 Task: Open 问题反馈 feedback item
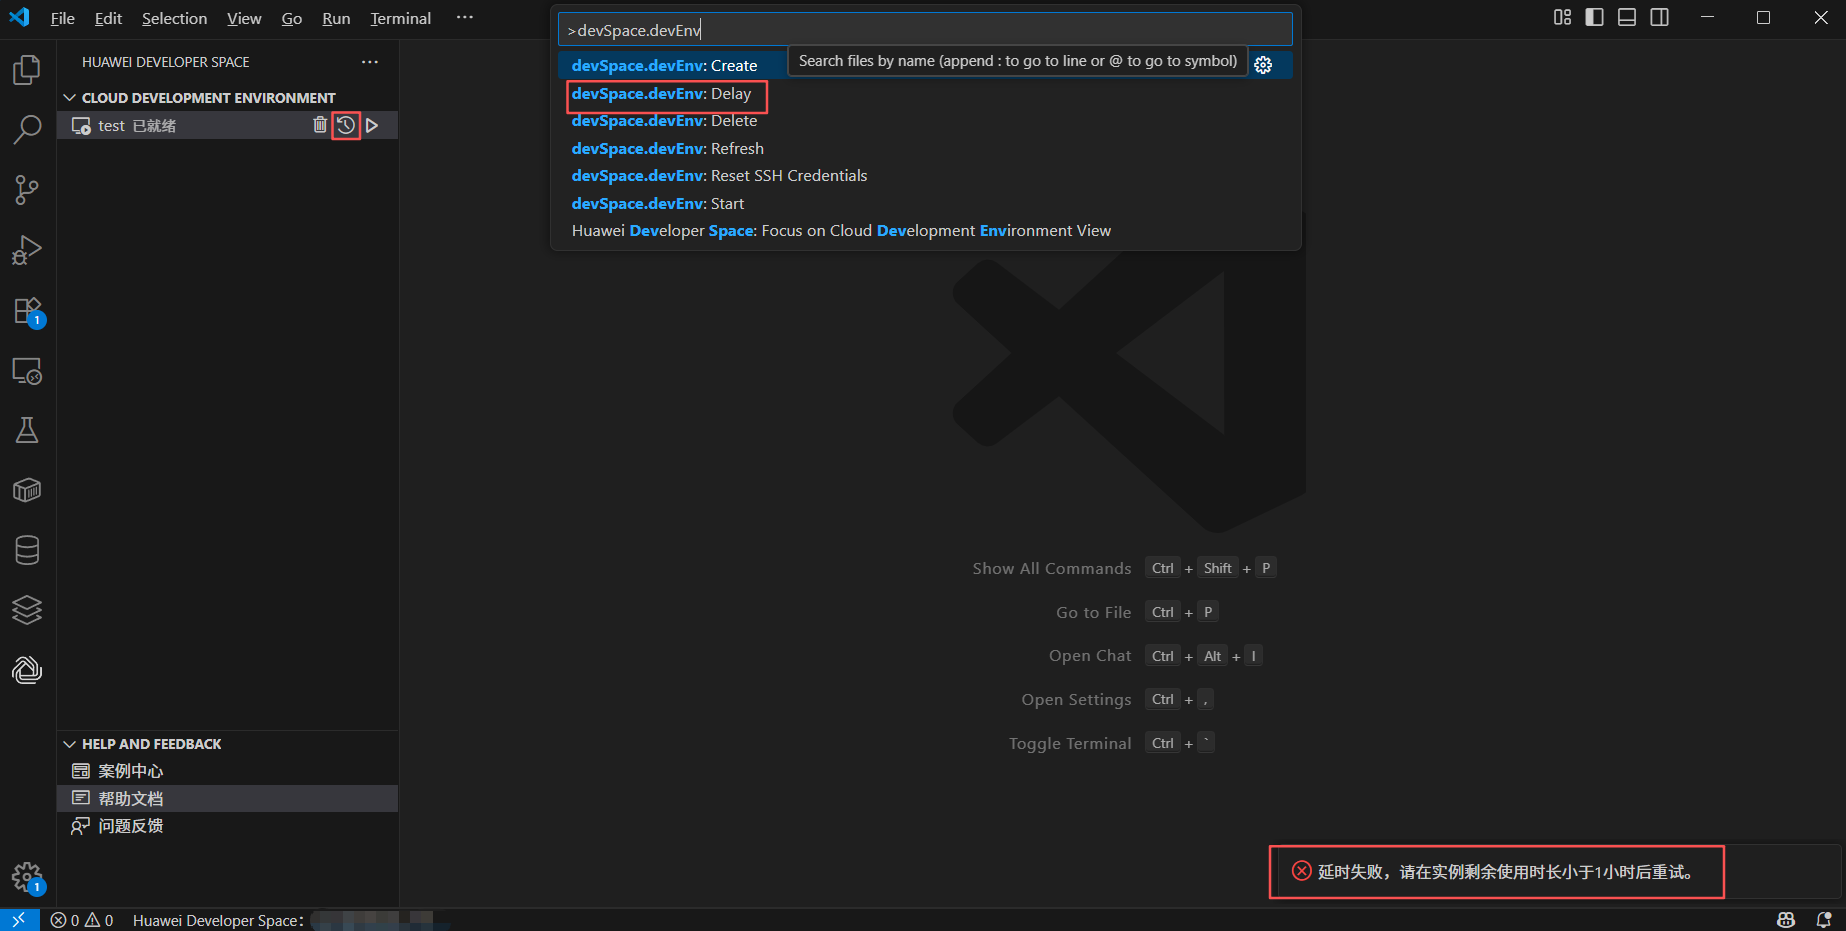point(228,826)
